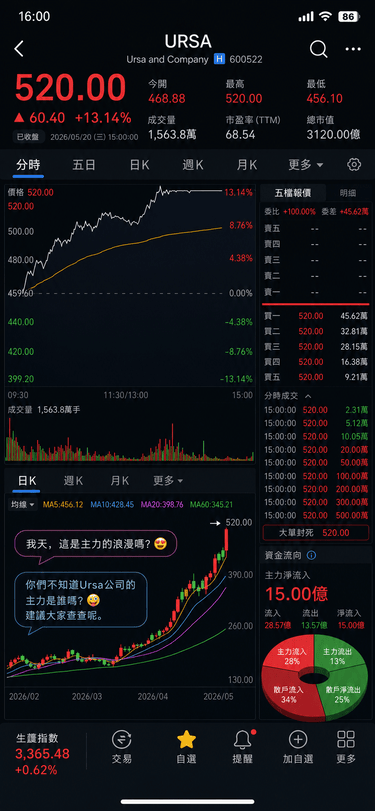The height and width of the screenshot is (811, 375).
Task: Select the lower 週K tab
Action: pyautogui.click(x=73, y=480)
